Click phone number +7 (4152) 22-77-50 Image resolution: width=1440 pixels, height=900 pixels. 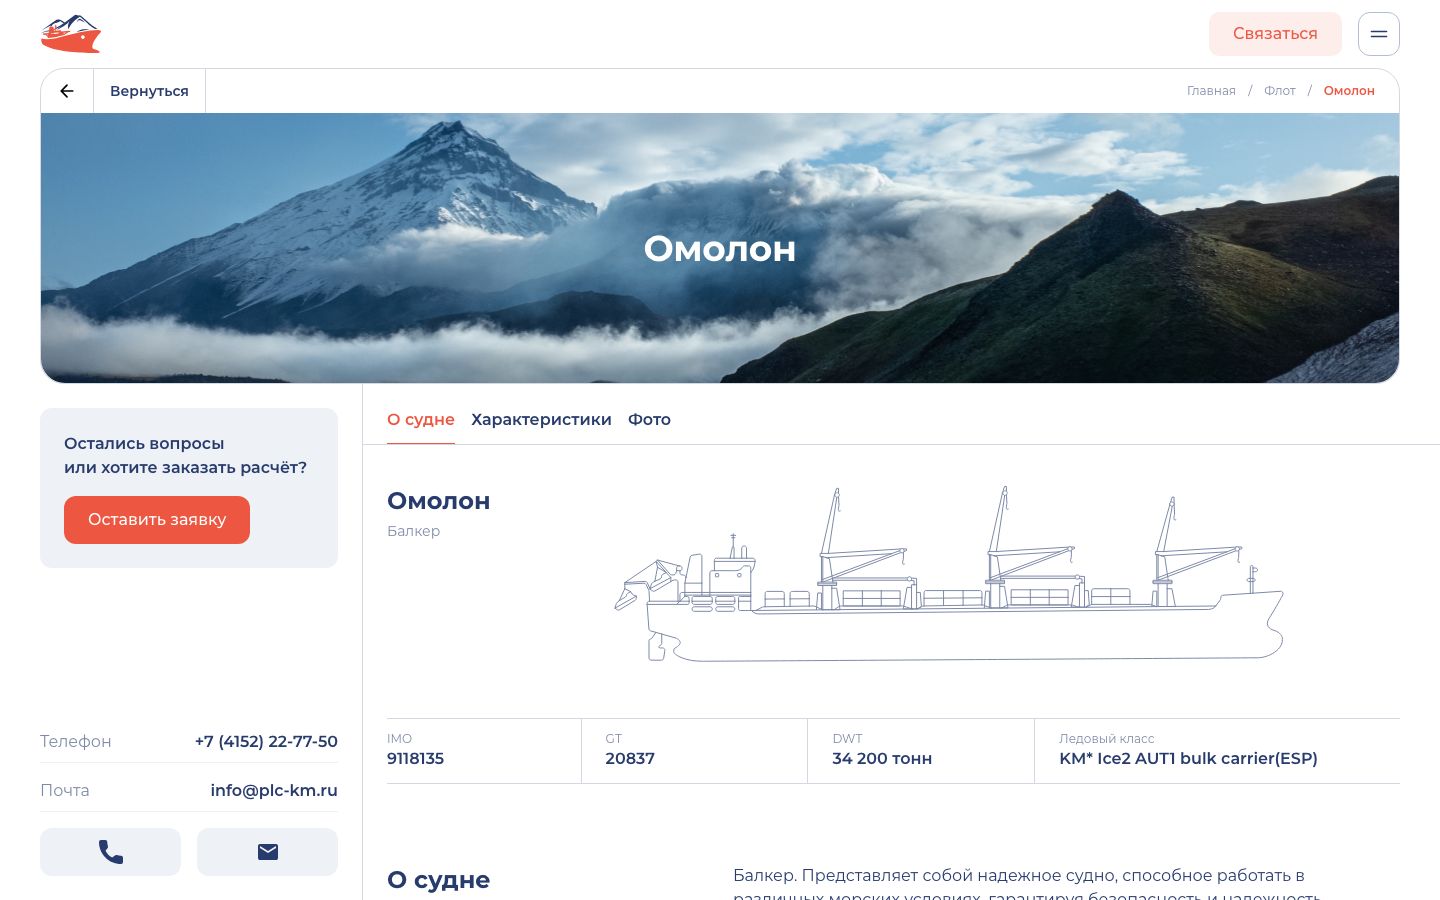(x=266, y=742)
